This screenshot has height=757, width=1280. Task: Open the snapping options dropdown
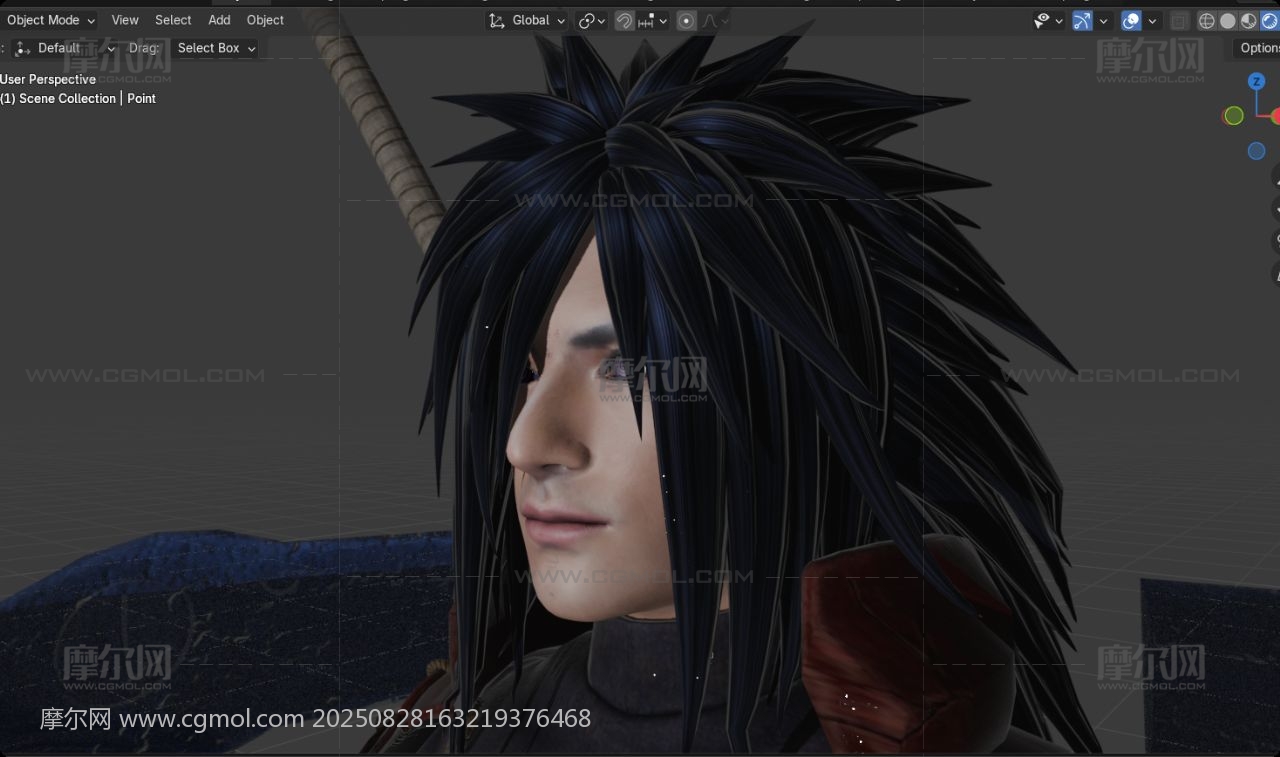(x=653, y=20)
